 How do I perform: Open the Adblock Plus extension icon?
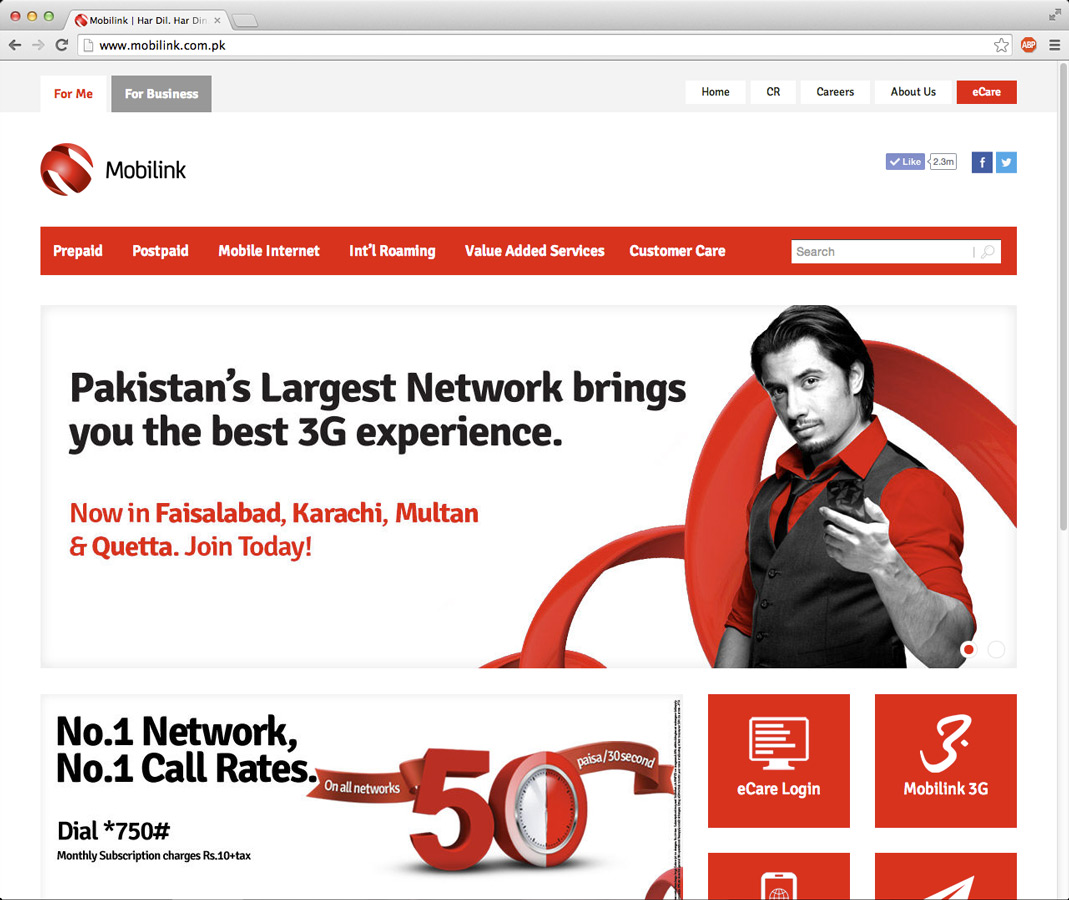click(1029, 45)
